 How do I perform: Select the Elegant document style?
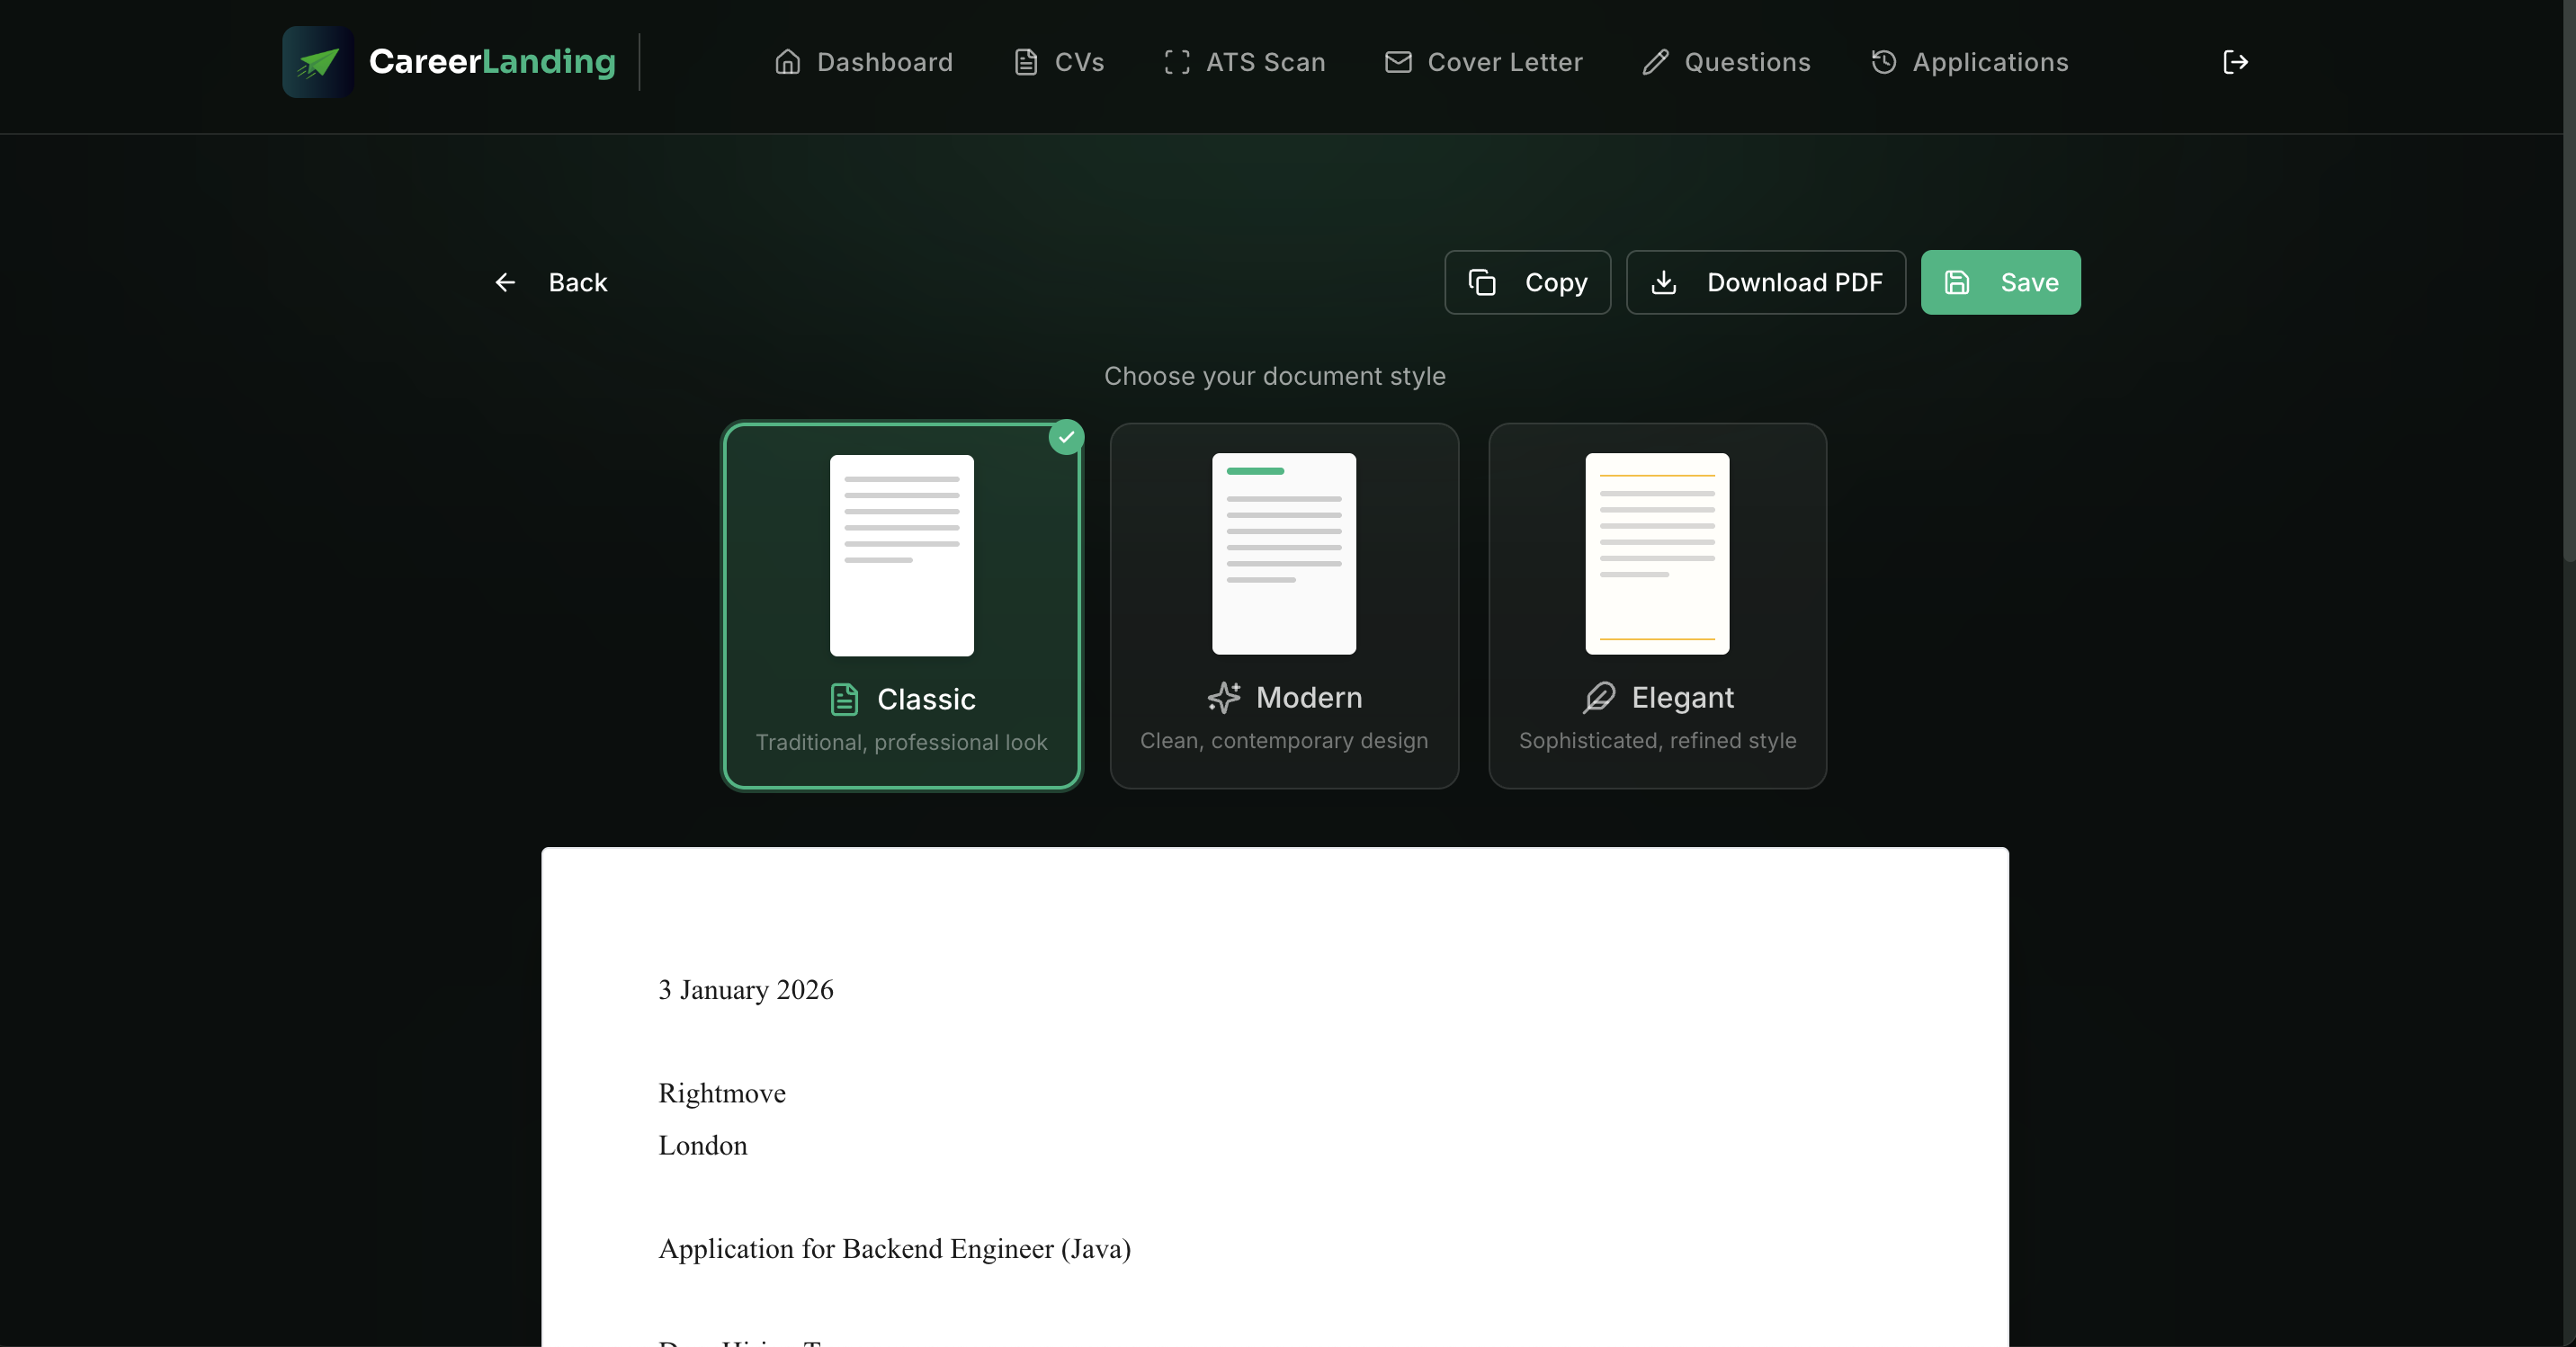(x=1657, y=607)
